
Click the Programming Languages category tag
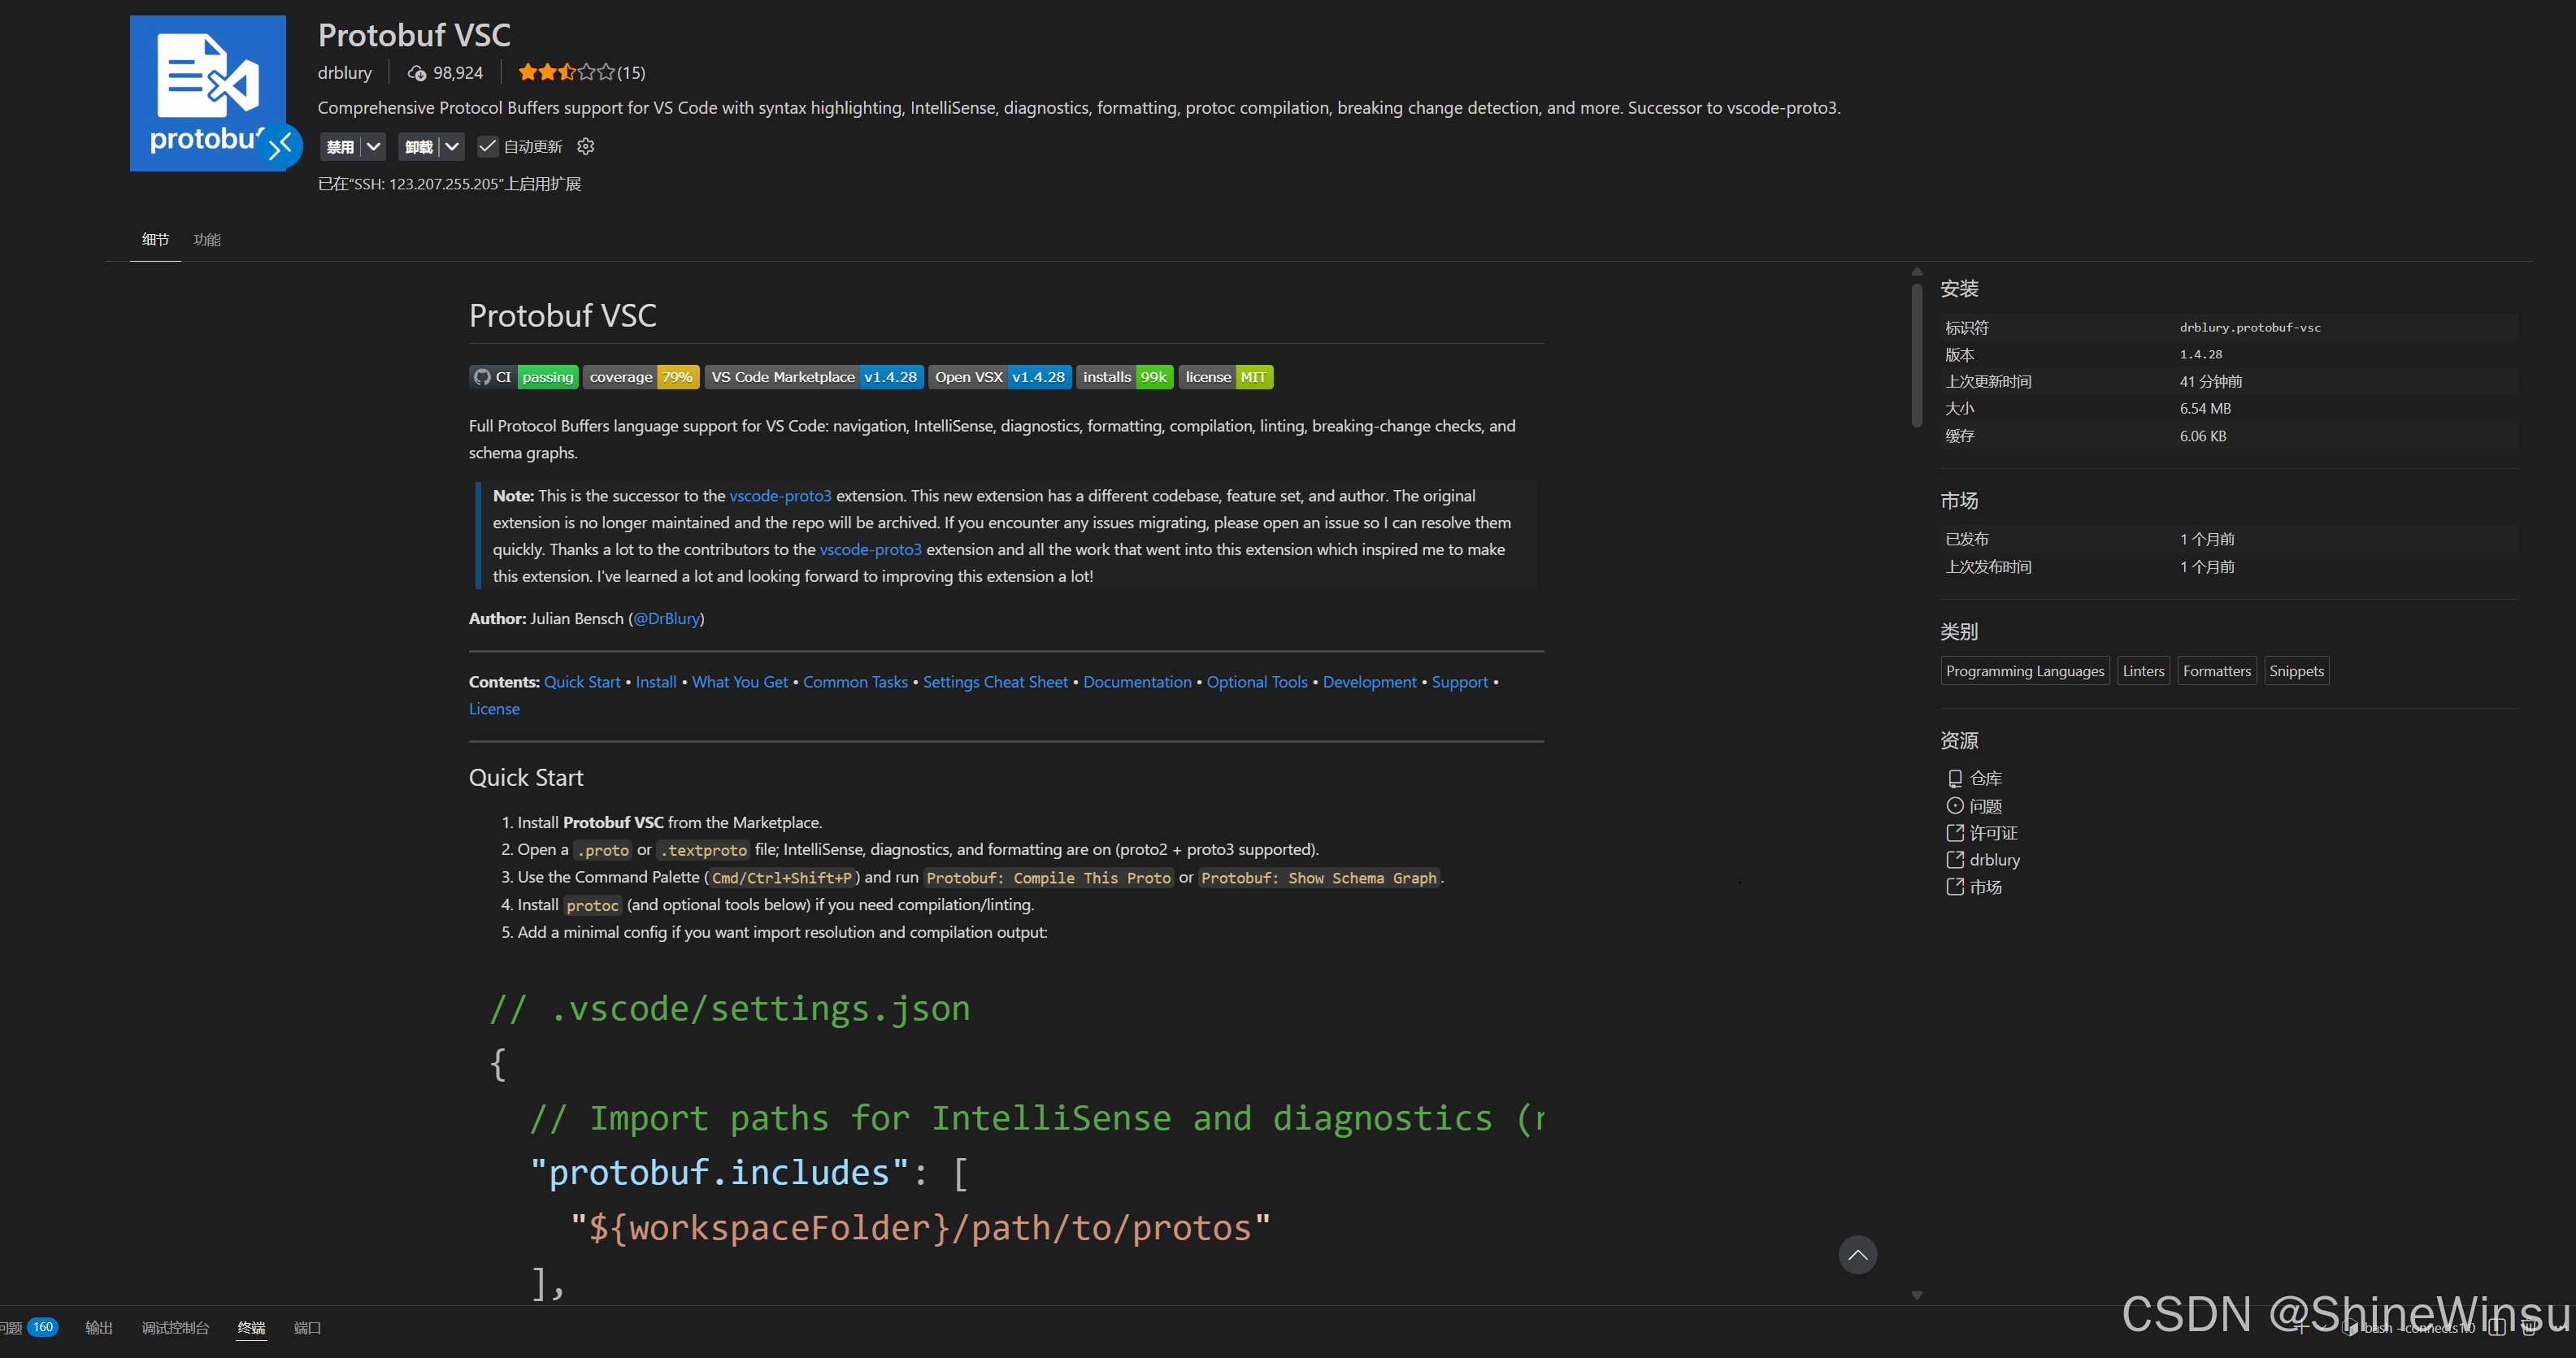point(2025,671)
